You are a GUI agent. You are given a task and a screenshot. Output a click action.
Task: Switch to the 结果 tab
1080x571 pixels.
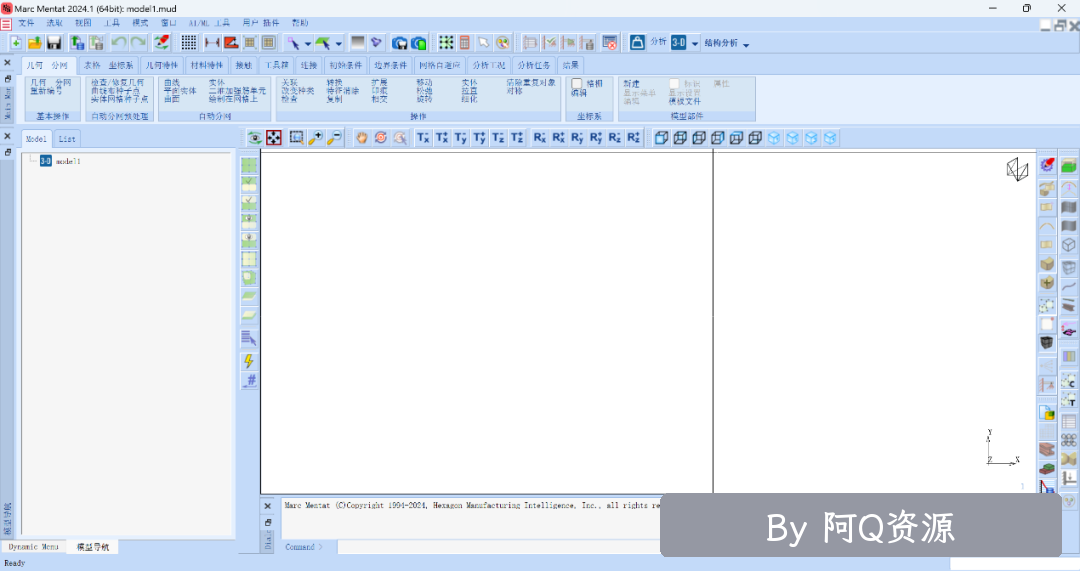click(570, 65)
